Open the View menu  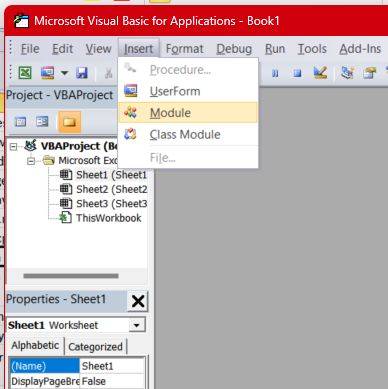pos(98,49)
